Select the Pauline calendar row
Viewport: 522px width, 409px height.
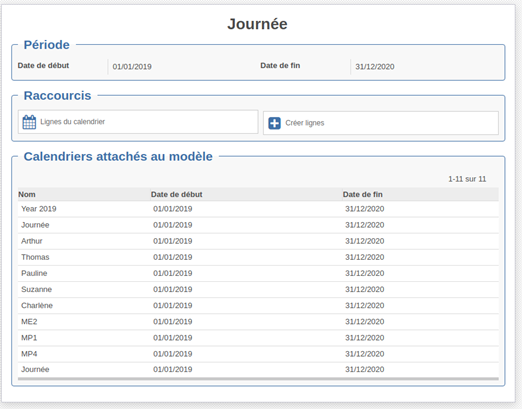(258, 273)
